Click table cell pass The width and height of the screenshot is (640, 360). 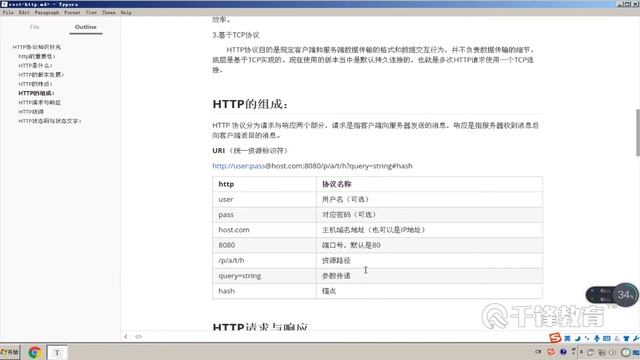[x=264, y=215]
